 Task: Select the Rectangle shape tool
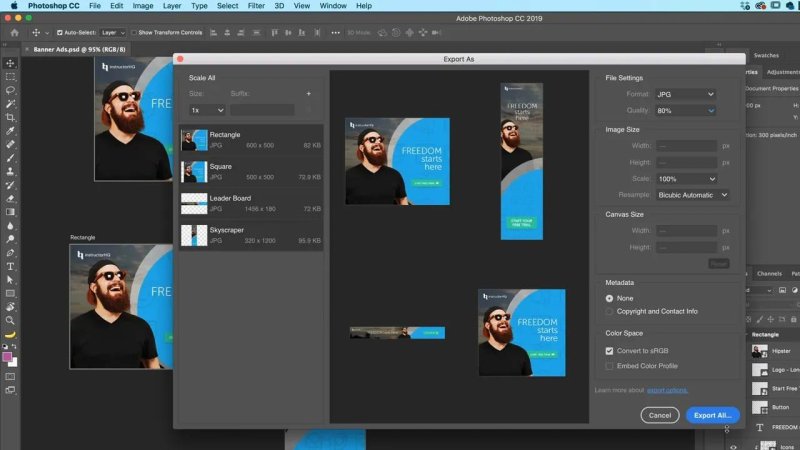10,293
